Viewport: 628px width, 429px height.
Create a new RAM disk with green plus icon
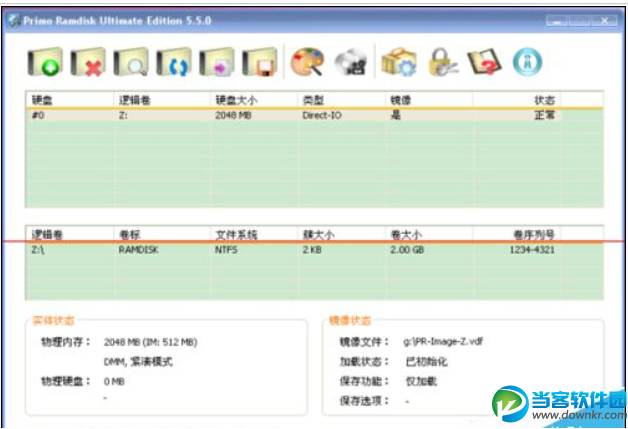[x=45, y=62]
